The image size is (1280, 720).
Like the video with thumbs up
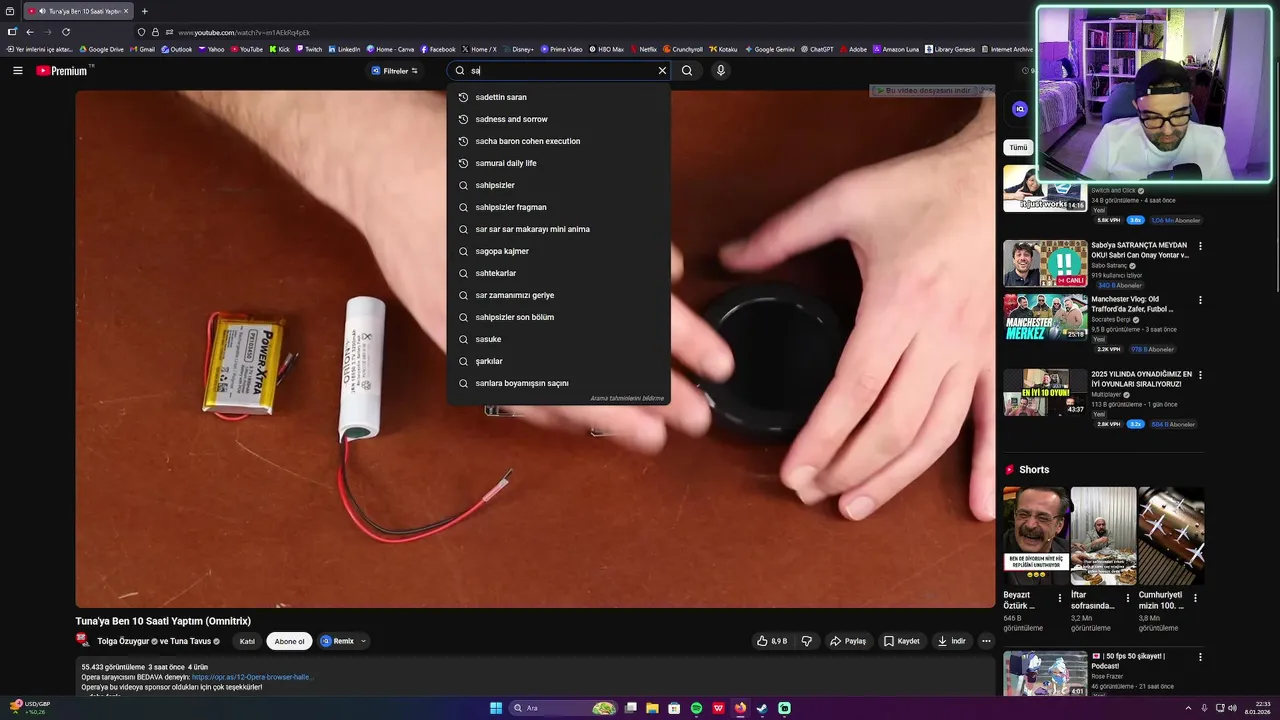point(772,641)
